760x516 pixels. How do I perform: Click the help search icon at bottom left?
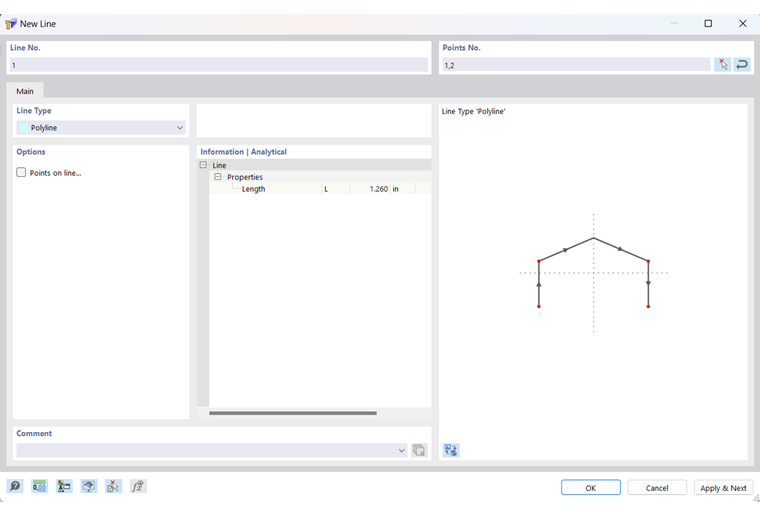coord(15,486)
